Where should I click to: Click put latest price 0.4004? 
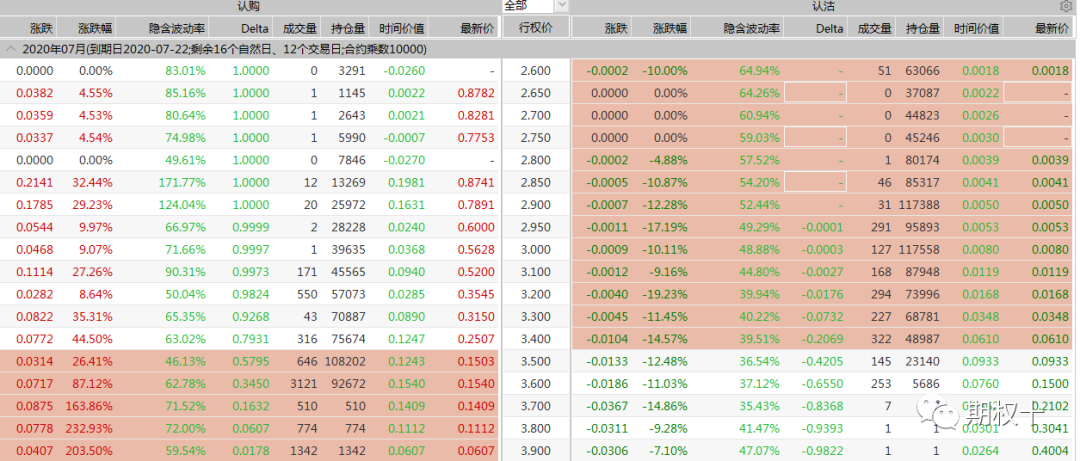pos(1050,451)
